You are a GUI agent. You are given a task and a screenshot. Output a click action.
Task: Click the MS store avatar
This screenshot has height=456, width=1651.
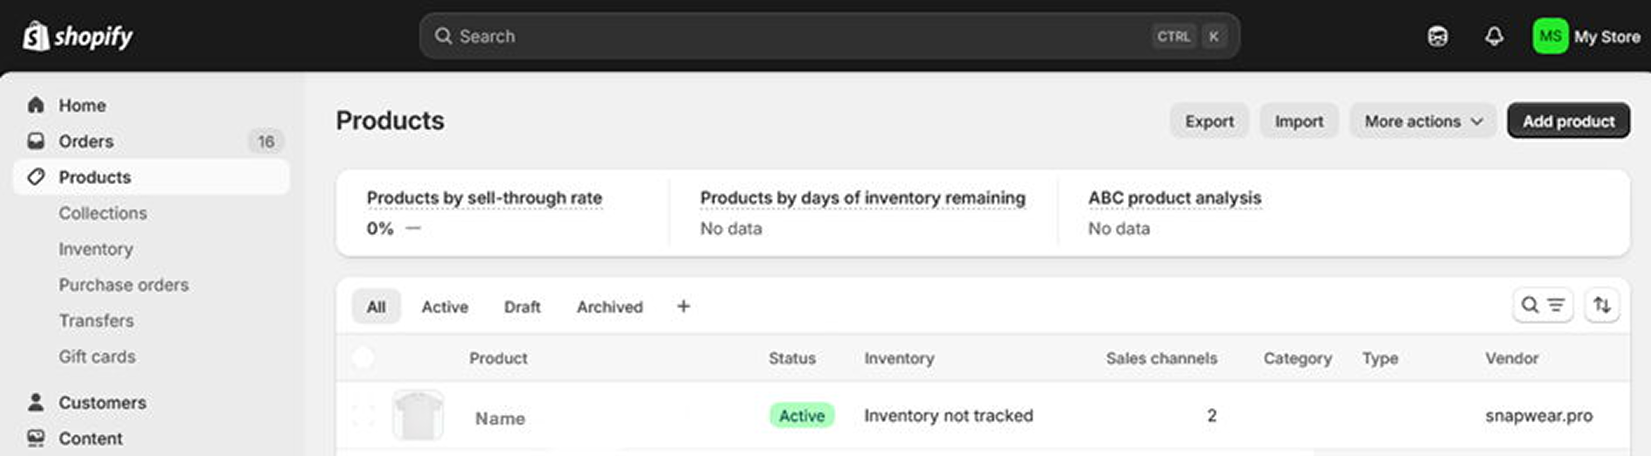1550,36
